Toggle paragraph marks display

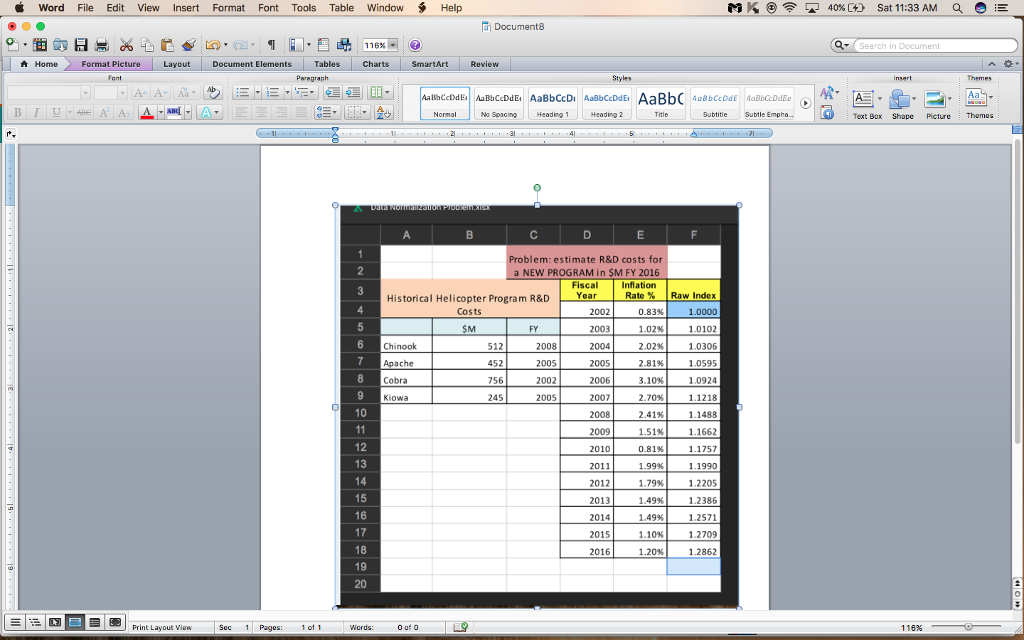(271, 45)
